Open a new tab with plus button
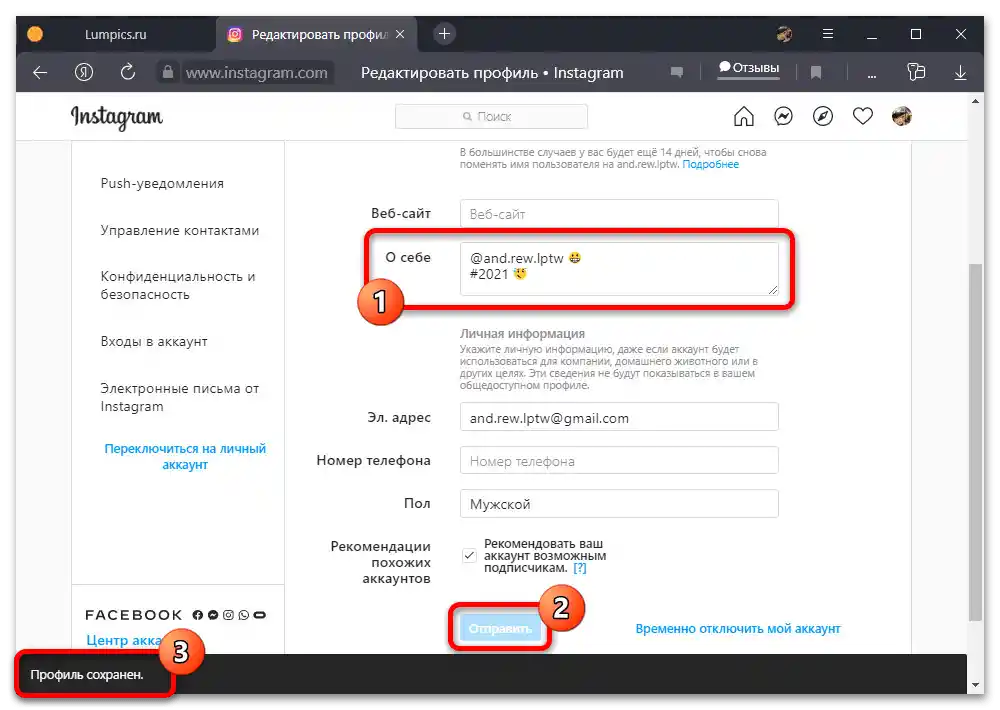The image size is (1000, 710). click(445, 34)
